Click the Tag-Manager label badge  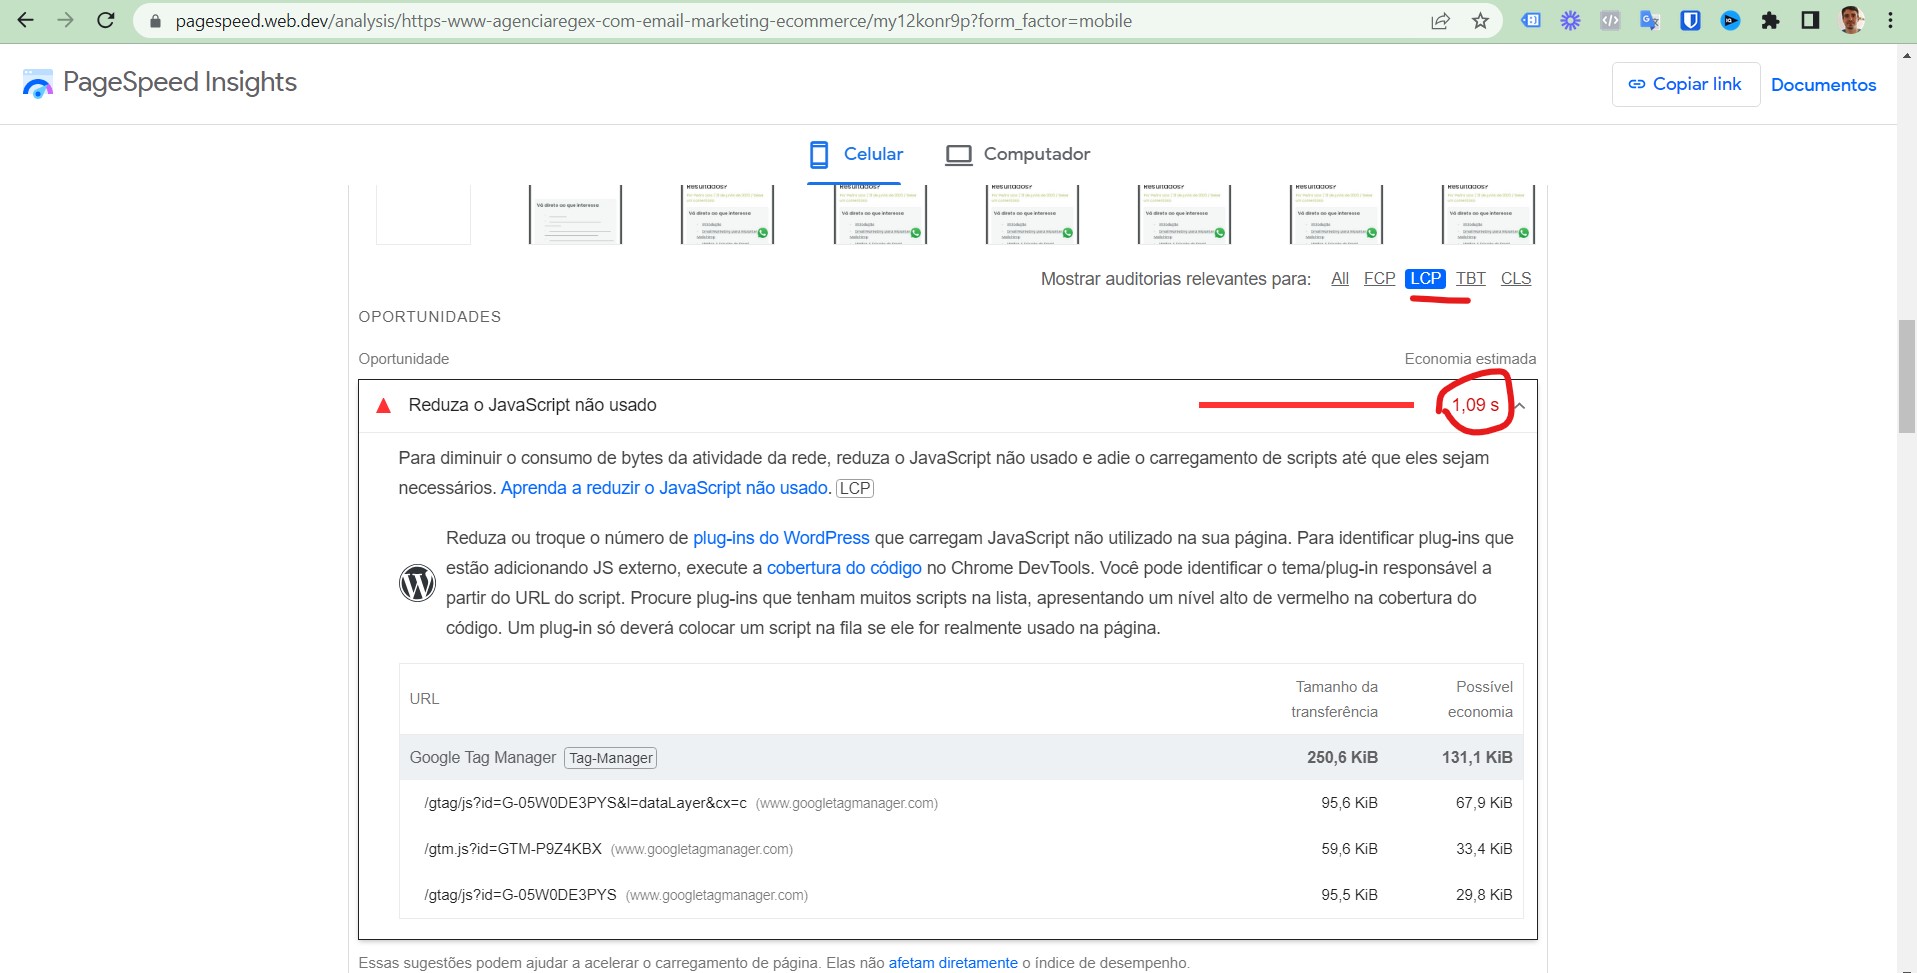pyautogui.click(x=611, y=758)
